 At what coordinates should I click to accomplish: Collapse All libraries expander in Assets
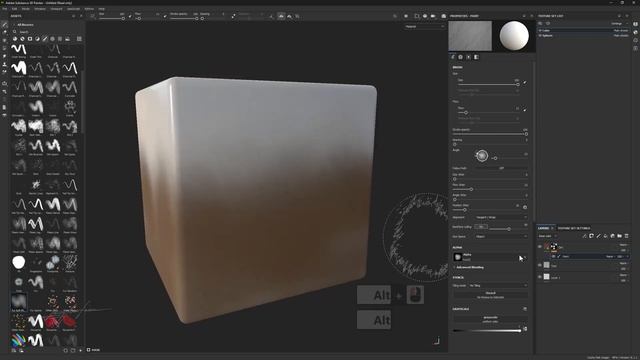(x=14, y=25)
